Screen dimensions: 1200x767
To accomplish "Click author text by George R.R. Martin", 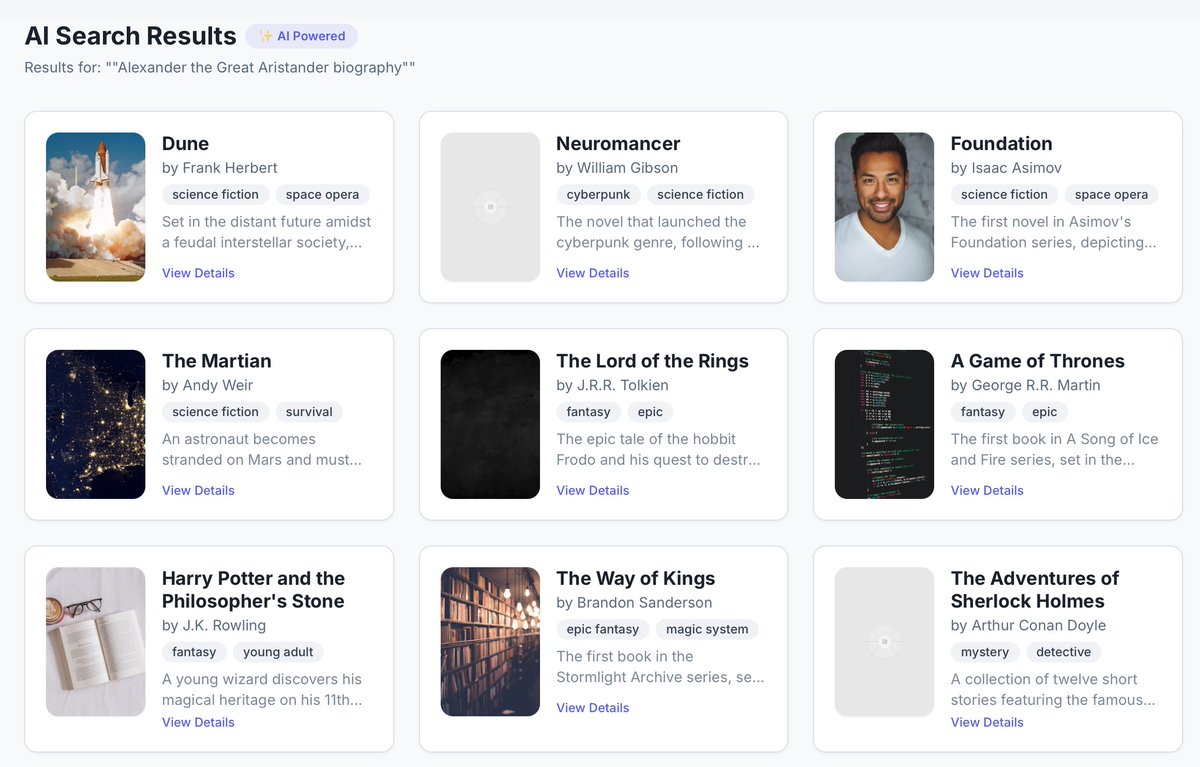I will 1025,385.
